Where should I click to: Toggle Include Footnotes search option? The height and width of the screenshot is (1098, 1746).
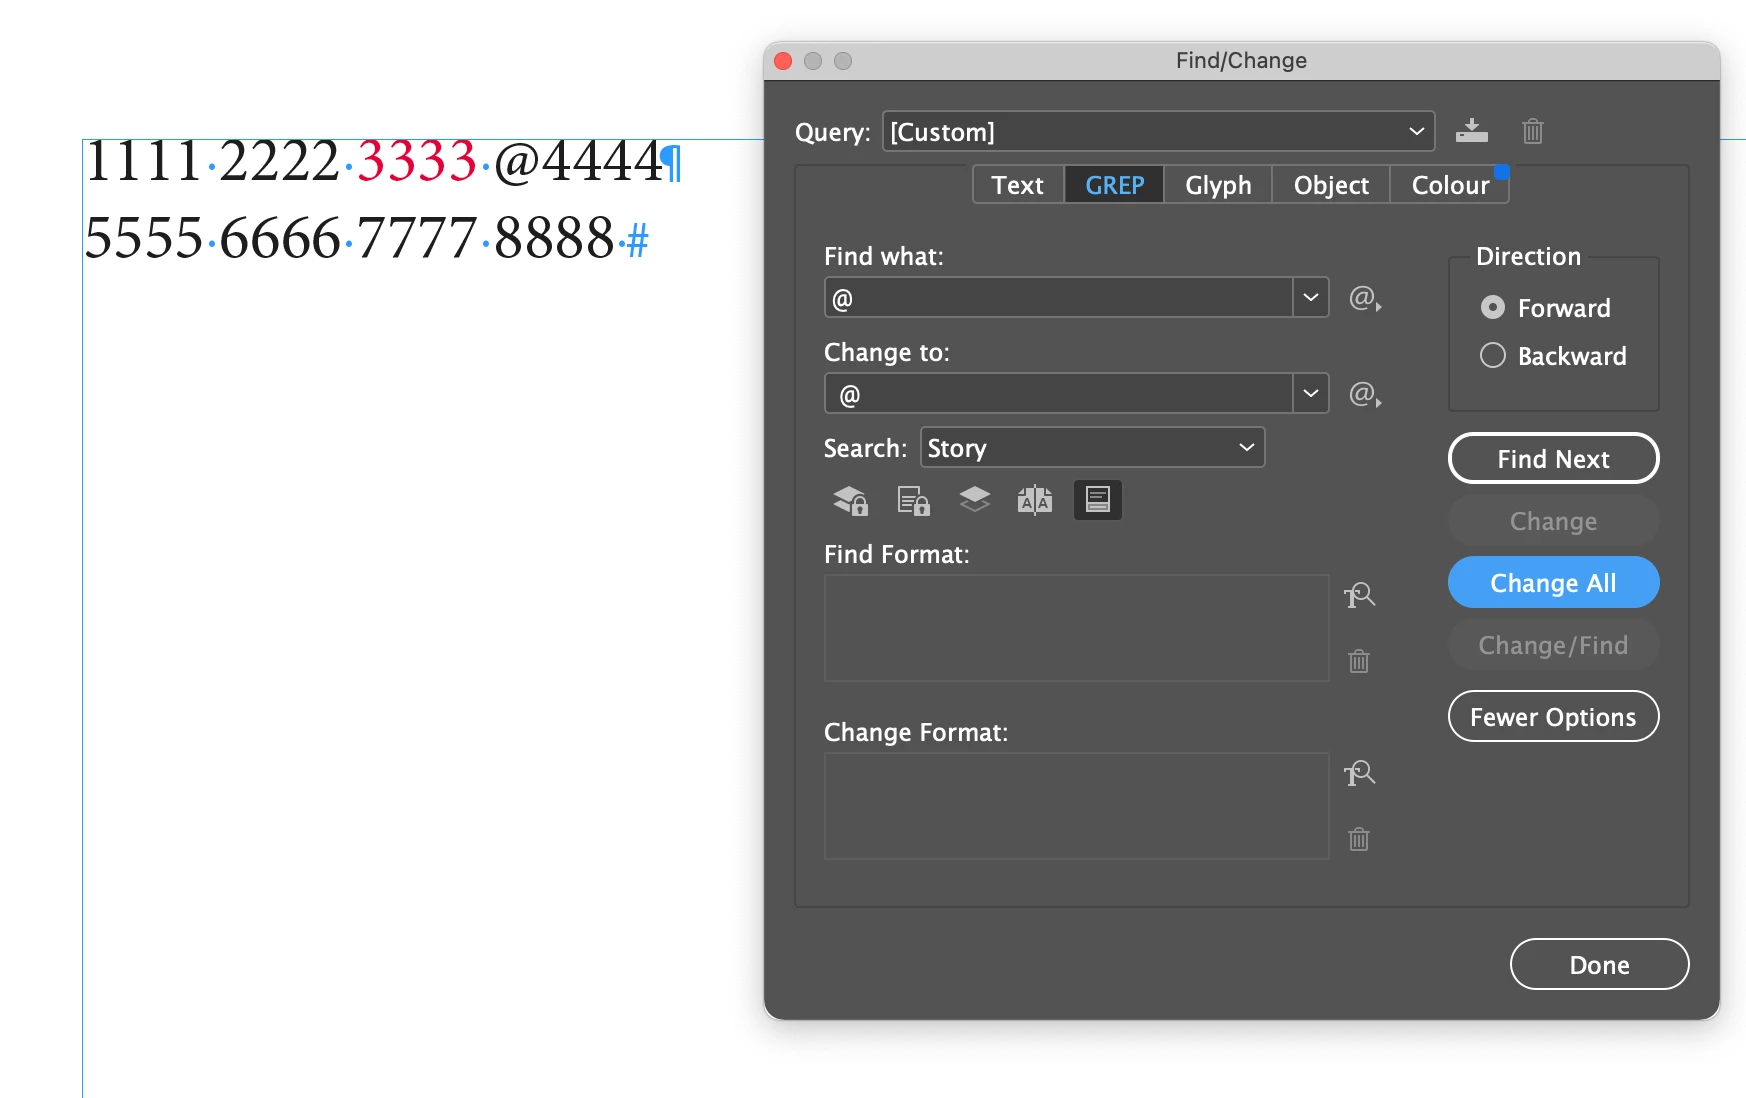(x=1097, y=500)
